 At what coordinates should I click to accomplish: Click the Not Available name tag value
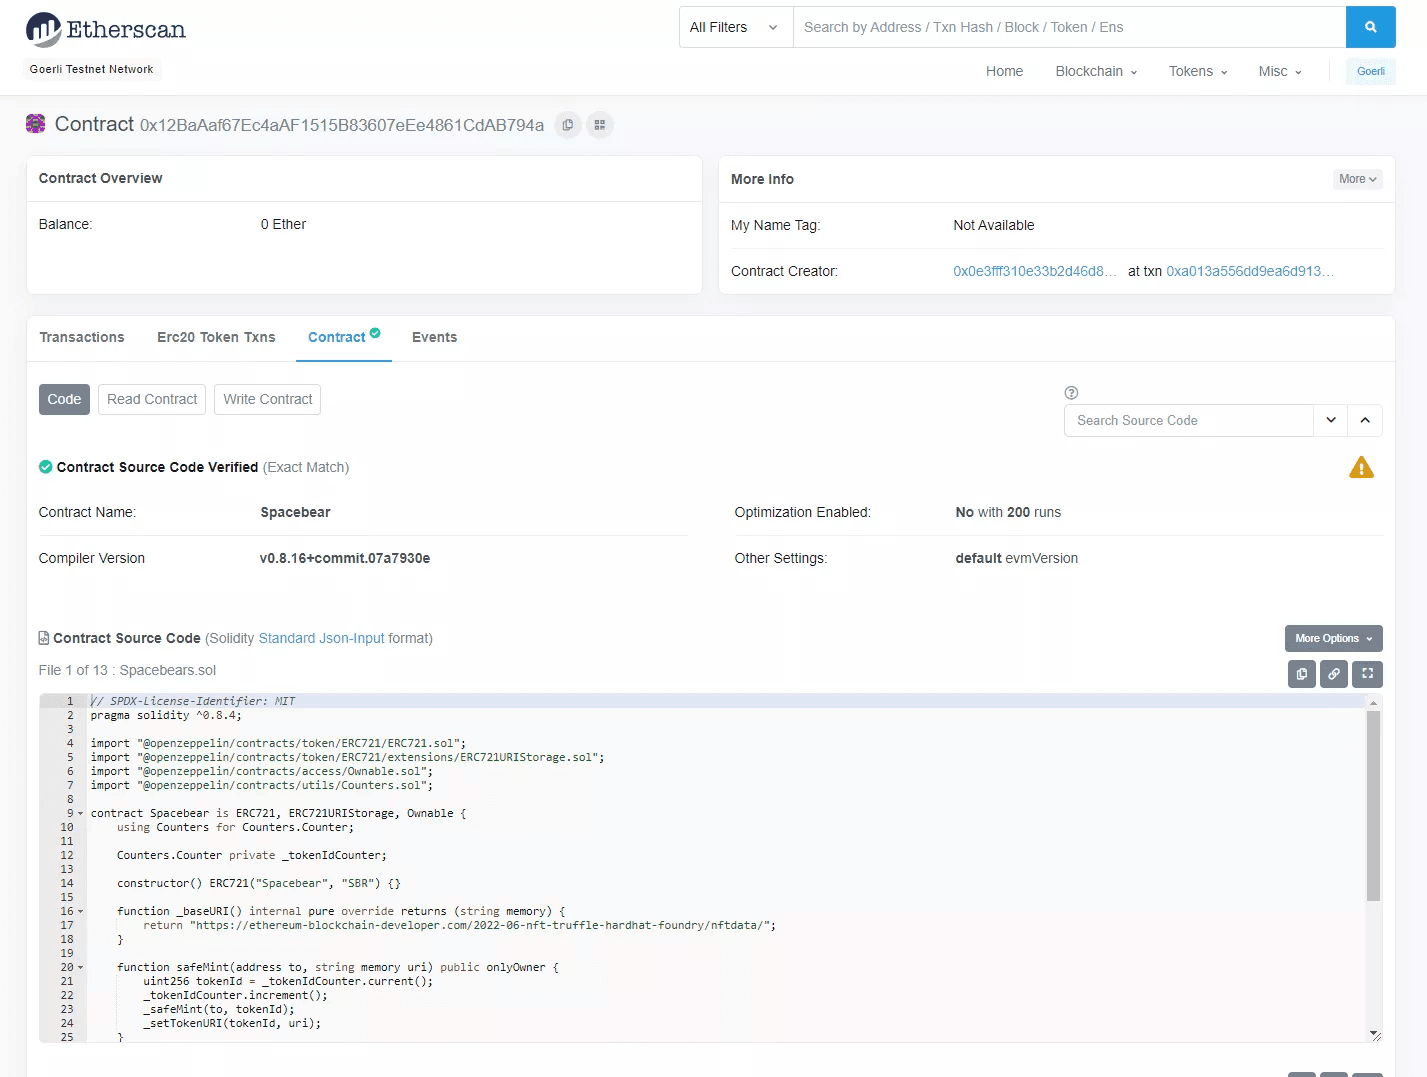pos(994,225)
